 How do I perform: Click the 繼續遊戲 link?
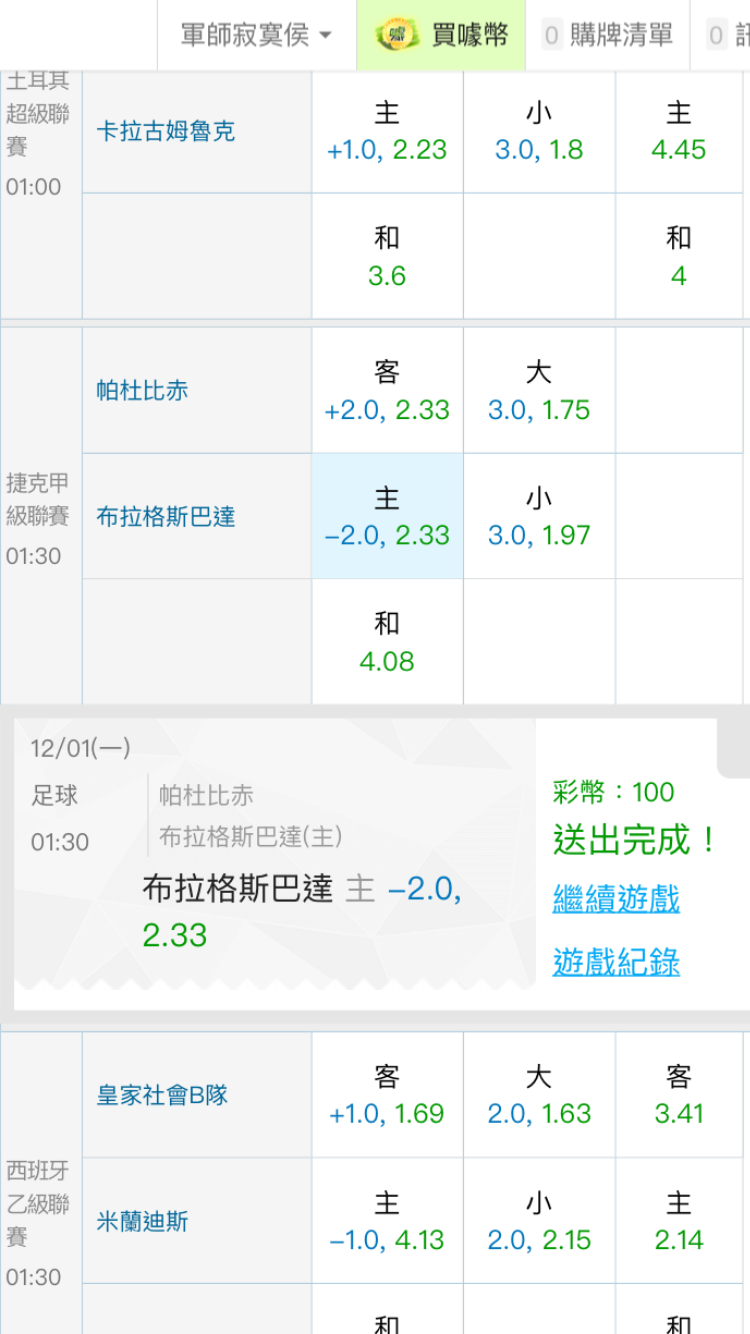tap(616, 898)
